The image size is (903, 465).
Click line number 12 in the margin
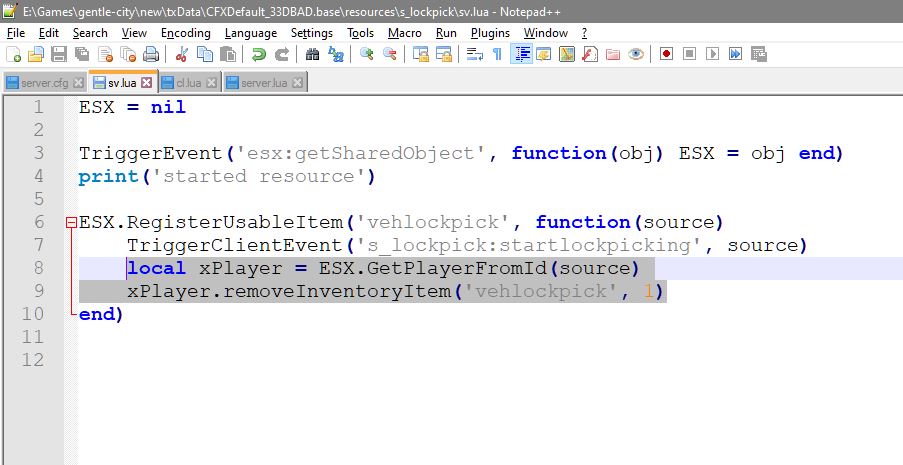click(x=33, y=360)
